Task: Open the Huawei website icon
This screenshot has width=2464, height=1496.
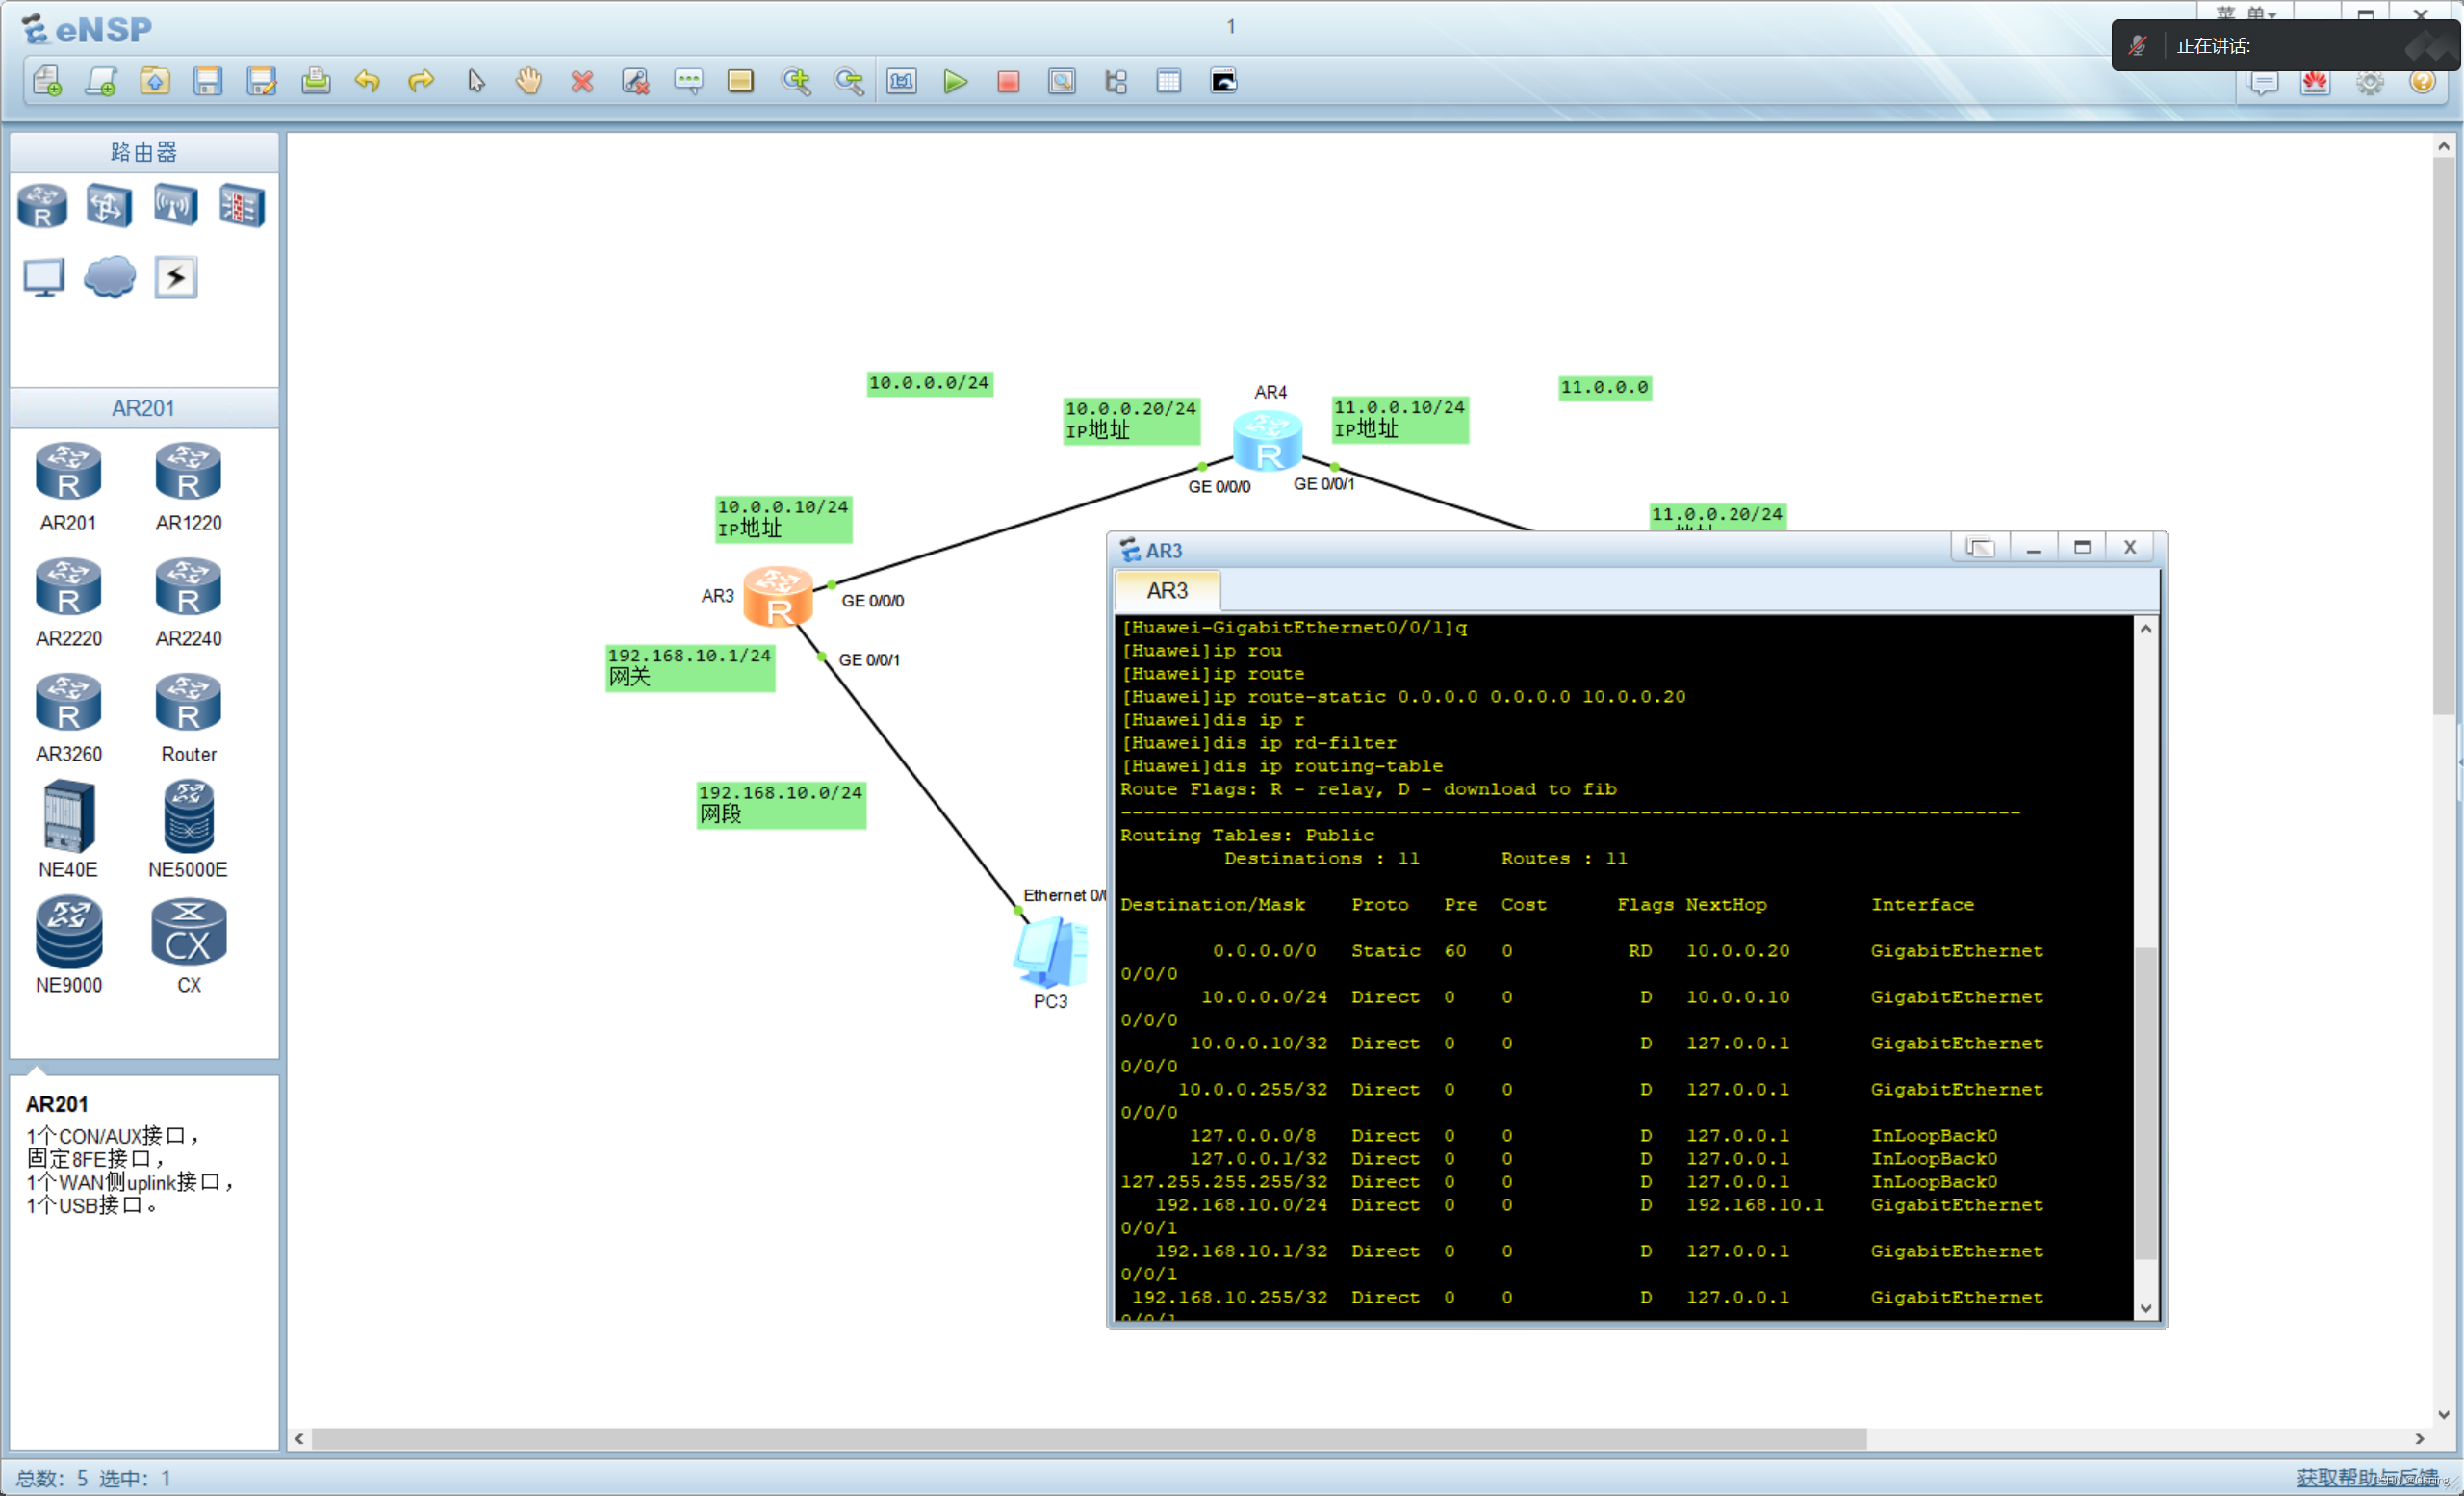Action: pyautogui.click(x=2315, y=83)
